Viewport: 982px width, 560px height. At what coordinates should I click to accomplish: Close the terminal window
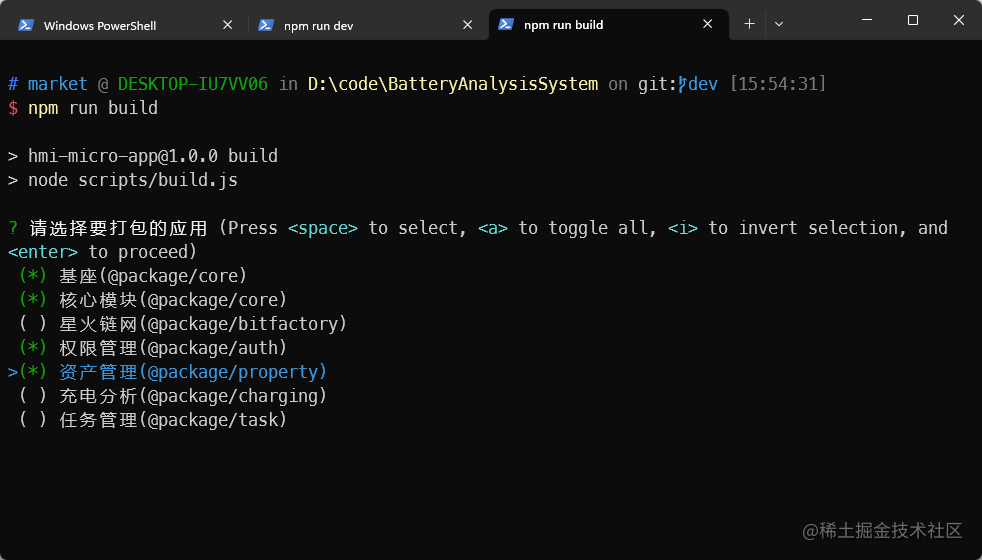[x=959, y=20]
